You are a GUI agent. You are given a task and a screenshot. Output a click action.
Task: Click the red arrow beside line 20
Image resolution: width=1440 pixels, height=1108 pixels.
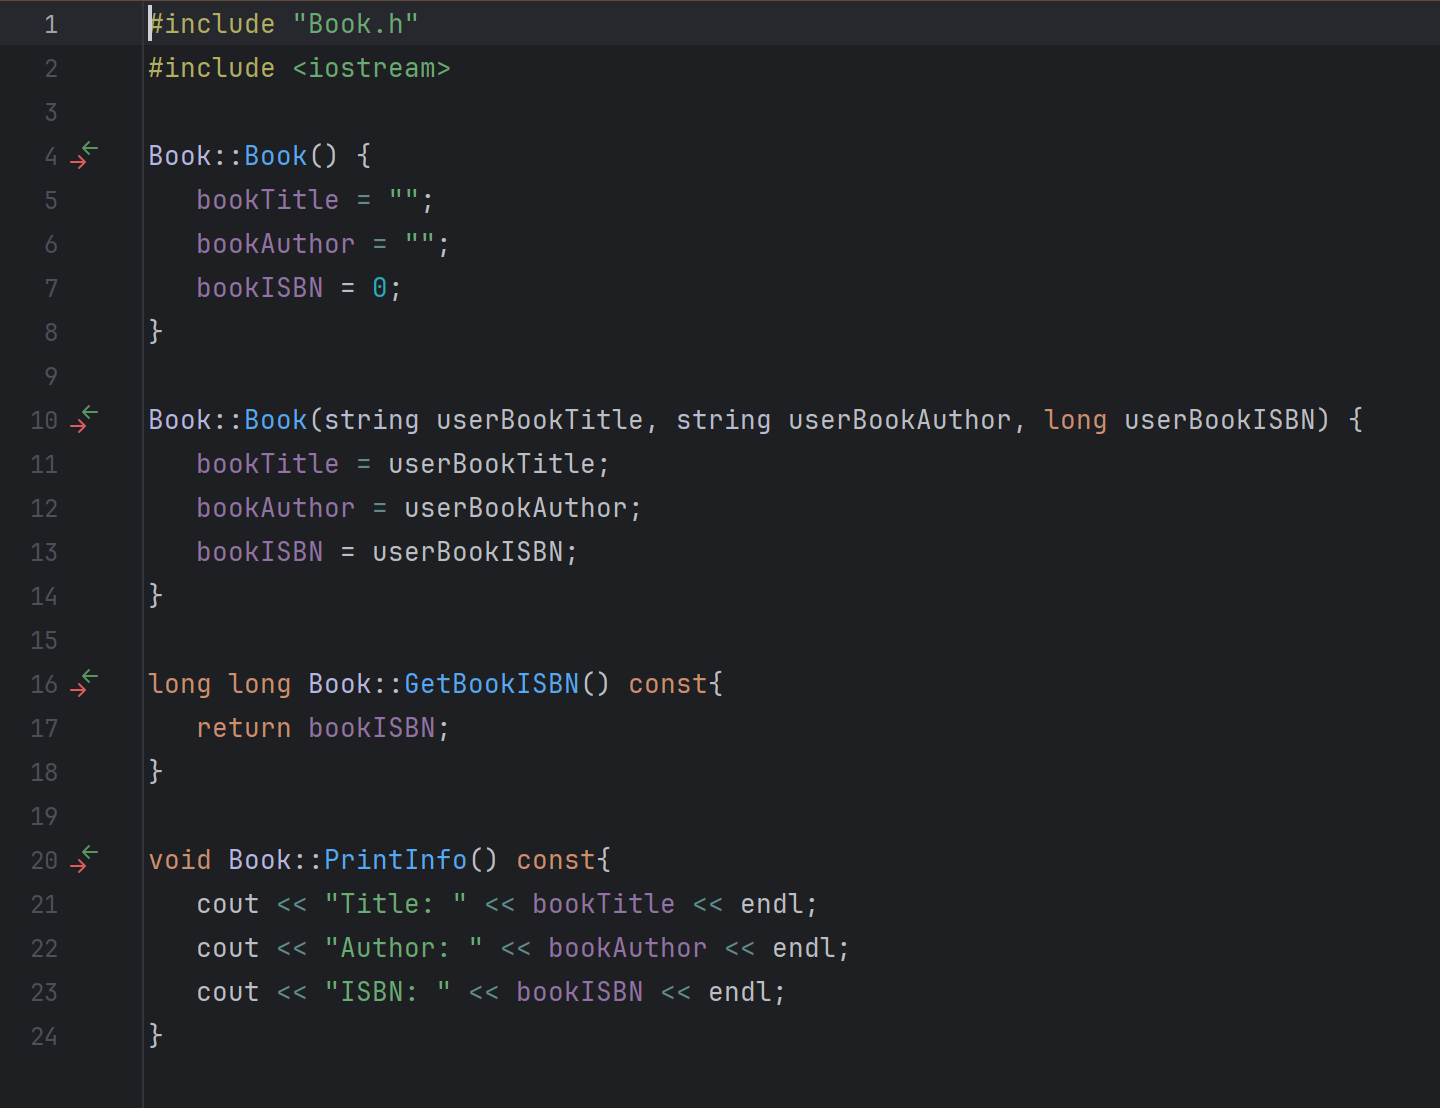pyautogui.click(x=78, y=866)
